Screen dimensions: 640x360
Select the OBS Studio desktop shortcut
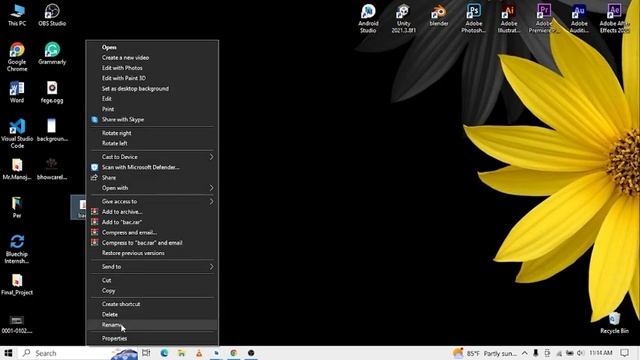click(52, 15)
